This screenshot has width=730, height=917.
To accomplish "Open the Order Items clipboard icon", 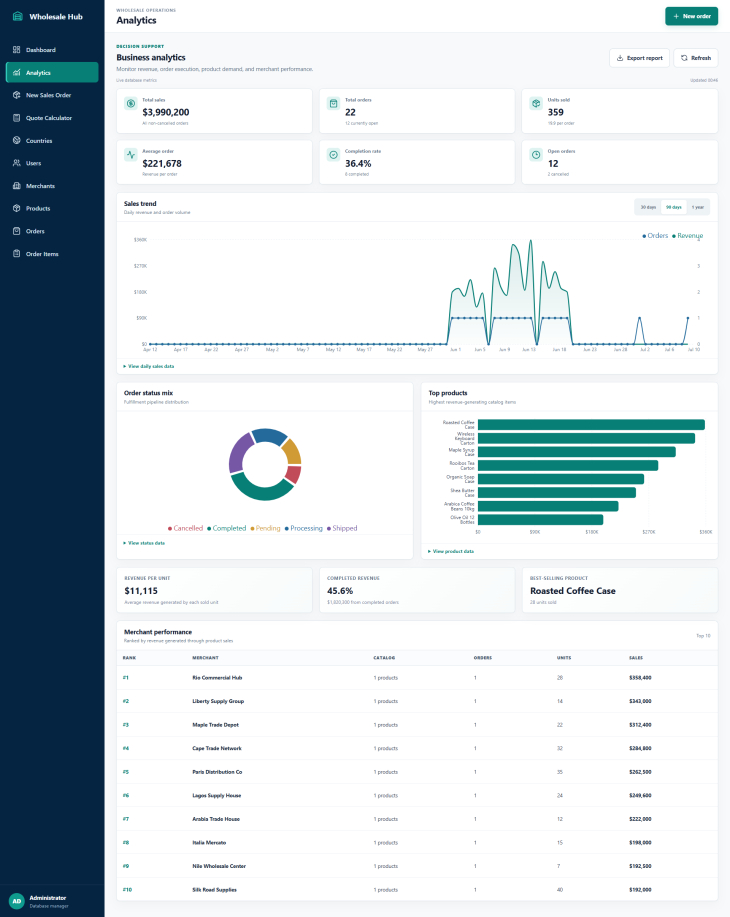I will pyautogui.click(x=16, y=254).
